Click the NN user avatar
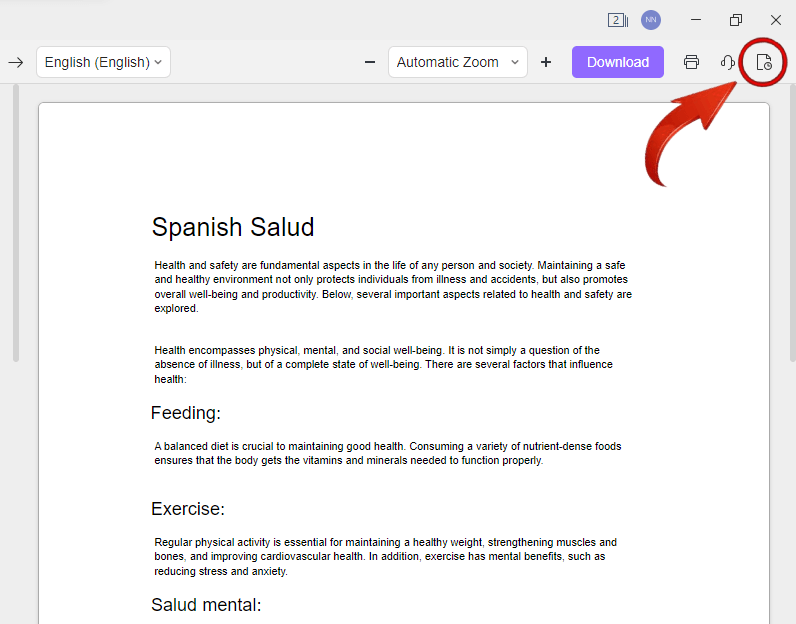The height and width of the screenshot is (624, 796). tap(651, 20)
